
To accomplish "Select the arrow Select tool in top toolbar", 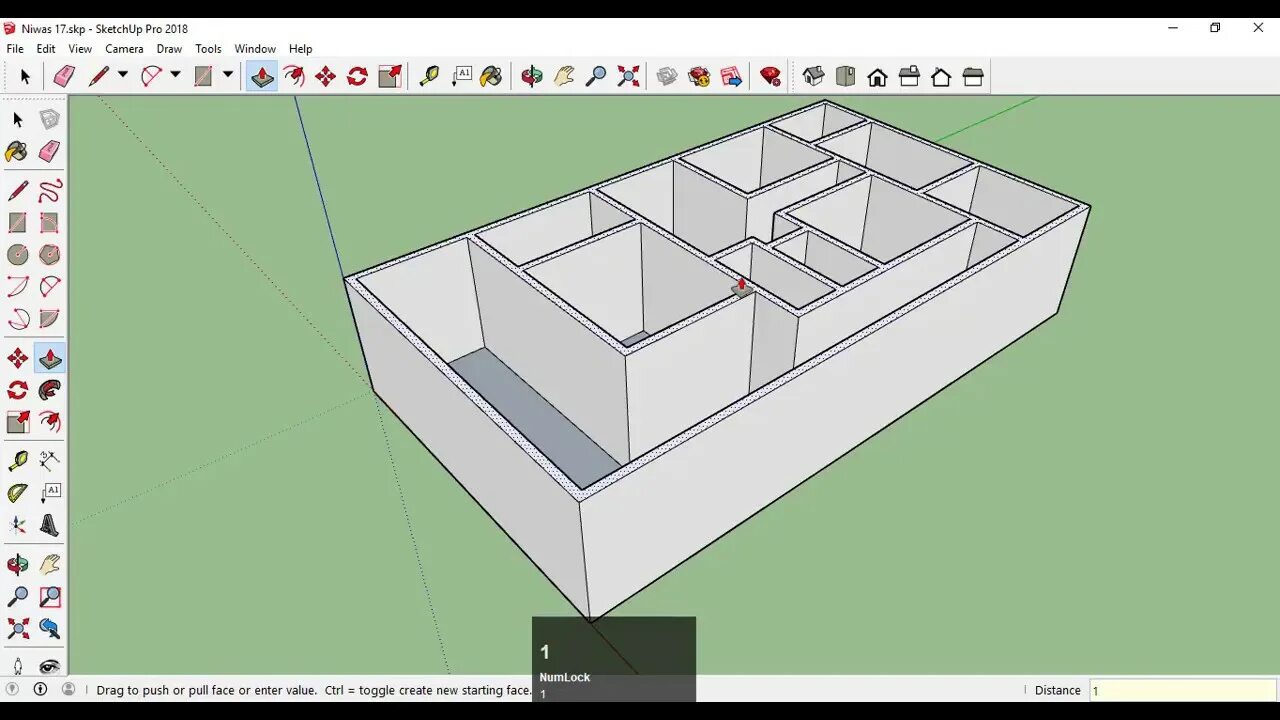I will point(25,77).
